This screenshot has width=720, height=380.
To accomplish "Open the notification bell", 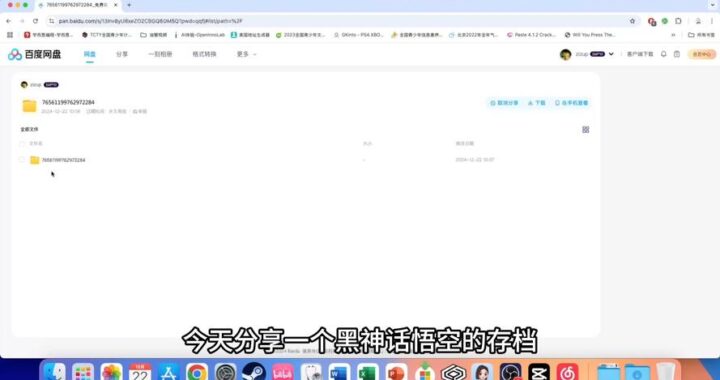I will tap(664, 54).
